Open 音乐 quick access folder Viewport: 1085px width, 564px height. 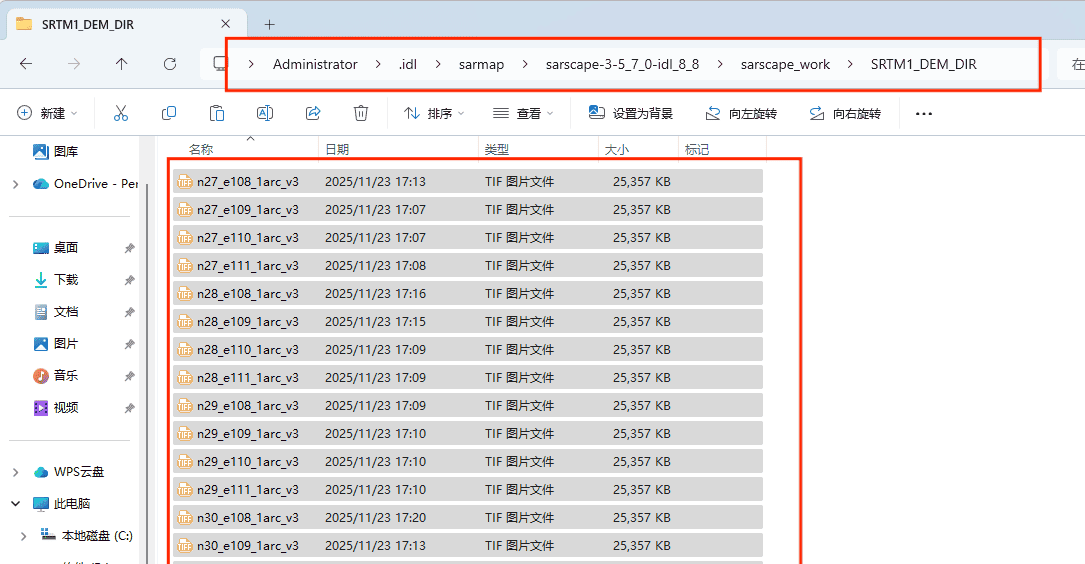(x=55, y=375)
